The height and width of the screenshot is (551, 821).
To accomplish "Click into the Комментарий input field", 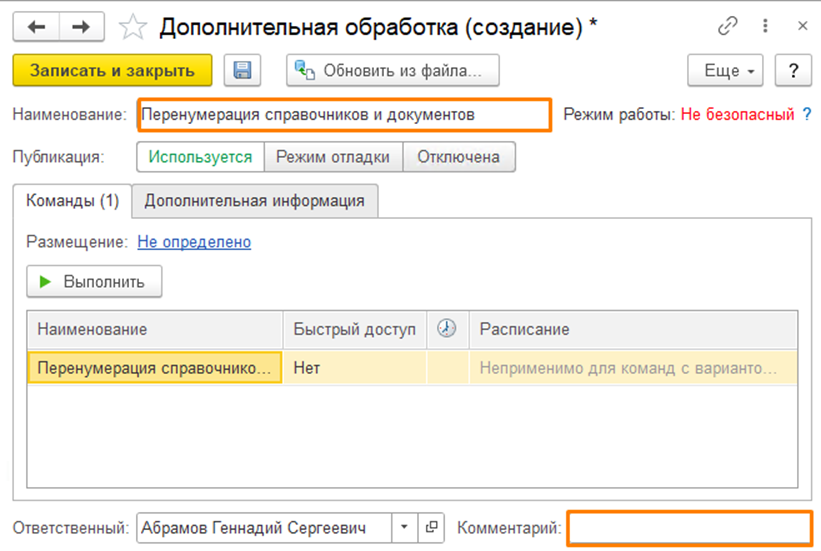I will [689, 527].
